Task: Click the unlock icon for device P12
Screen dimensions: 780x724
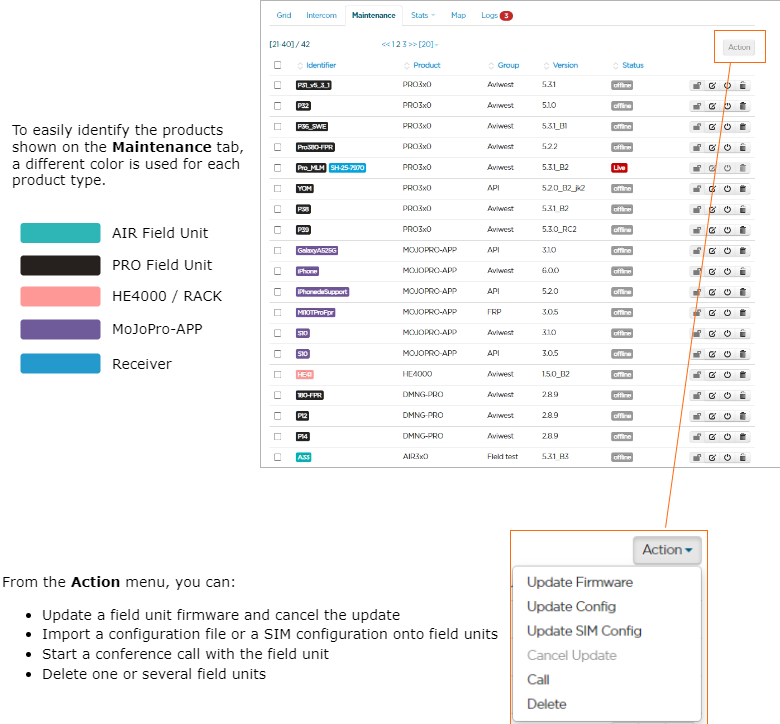Action: (x=696, y=416)
